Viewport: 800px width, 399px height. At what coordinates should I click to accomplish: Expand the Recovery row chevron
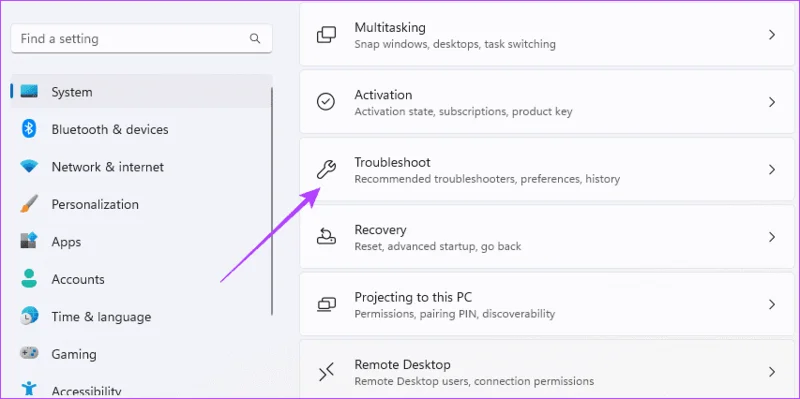pos(772,237)
